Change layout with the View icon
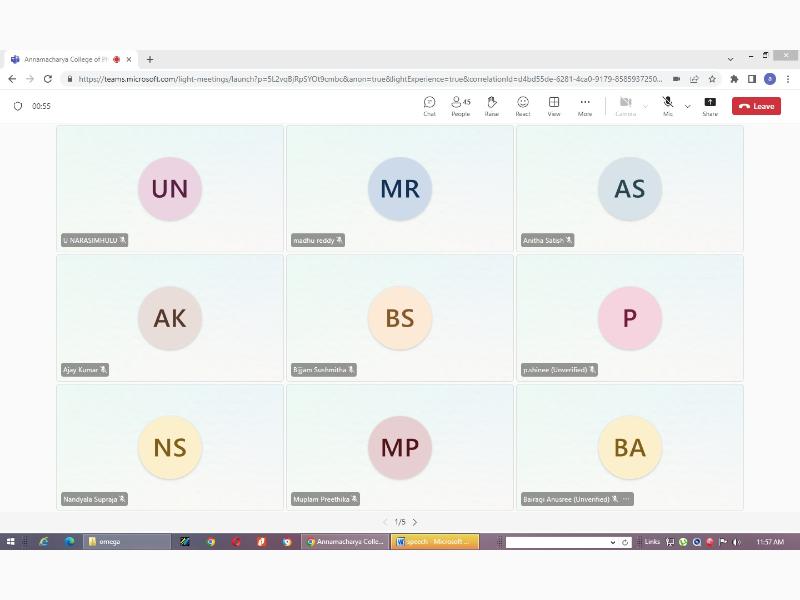The width and height of the screenshot is (800, 600). point(553,105)
